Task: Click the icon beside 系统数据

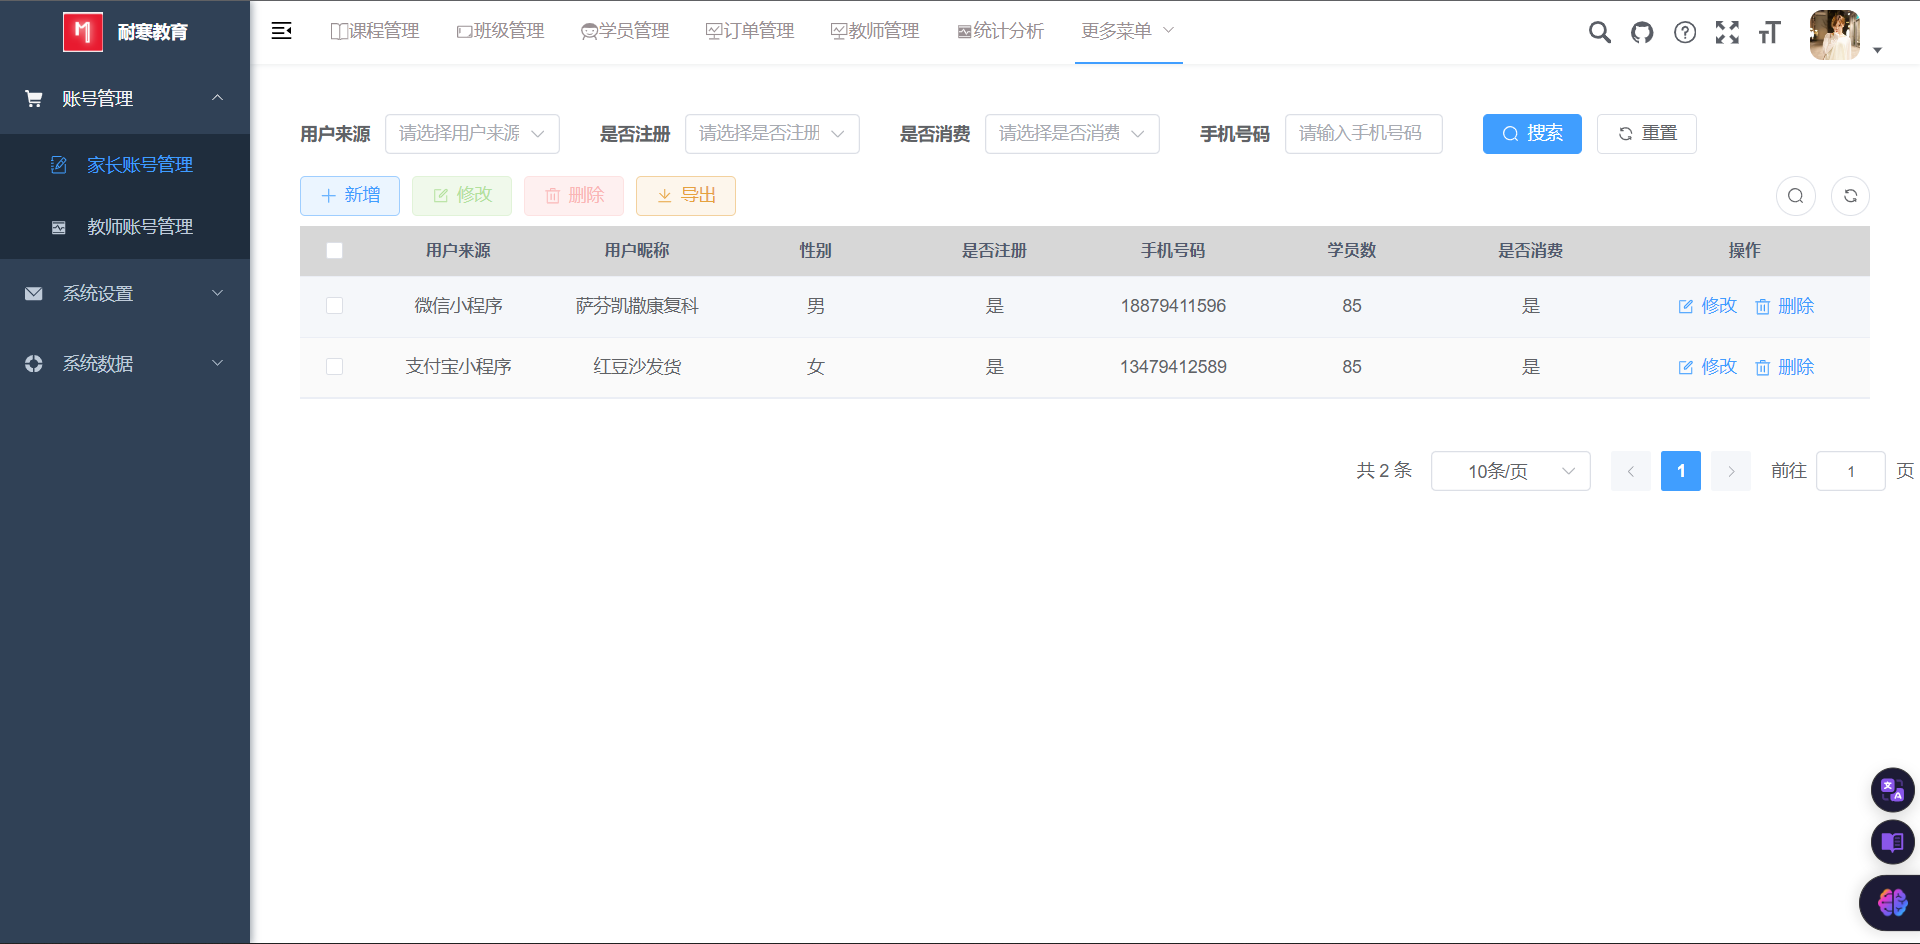Action: (x=34, y=363)
